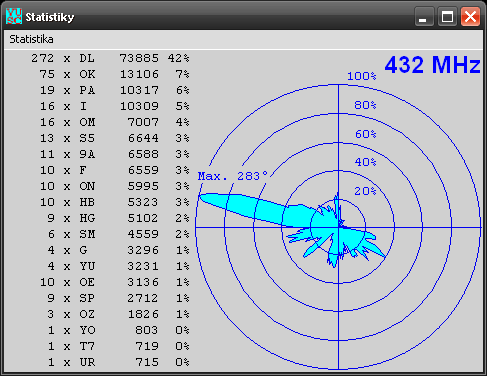Select the 4 x G row
The image size is (487, 376).
point(118,250)
